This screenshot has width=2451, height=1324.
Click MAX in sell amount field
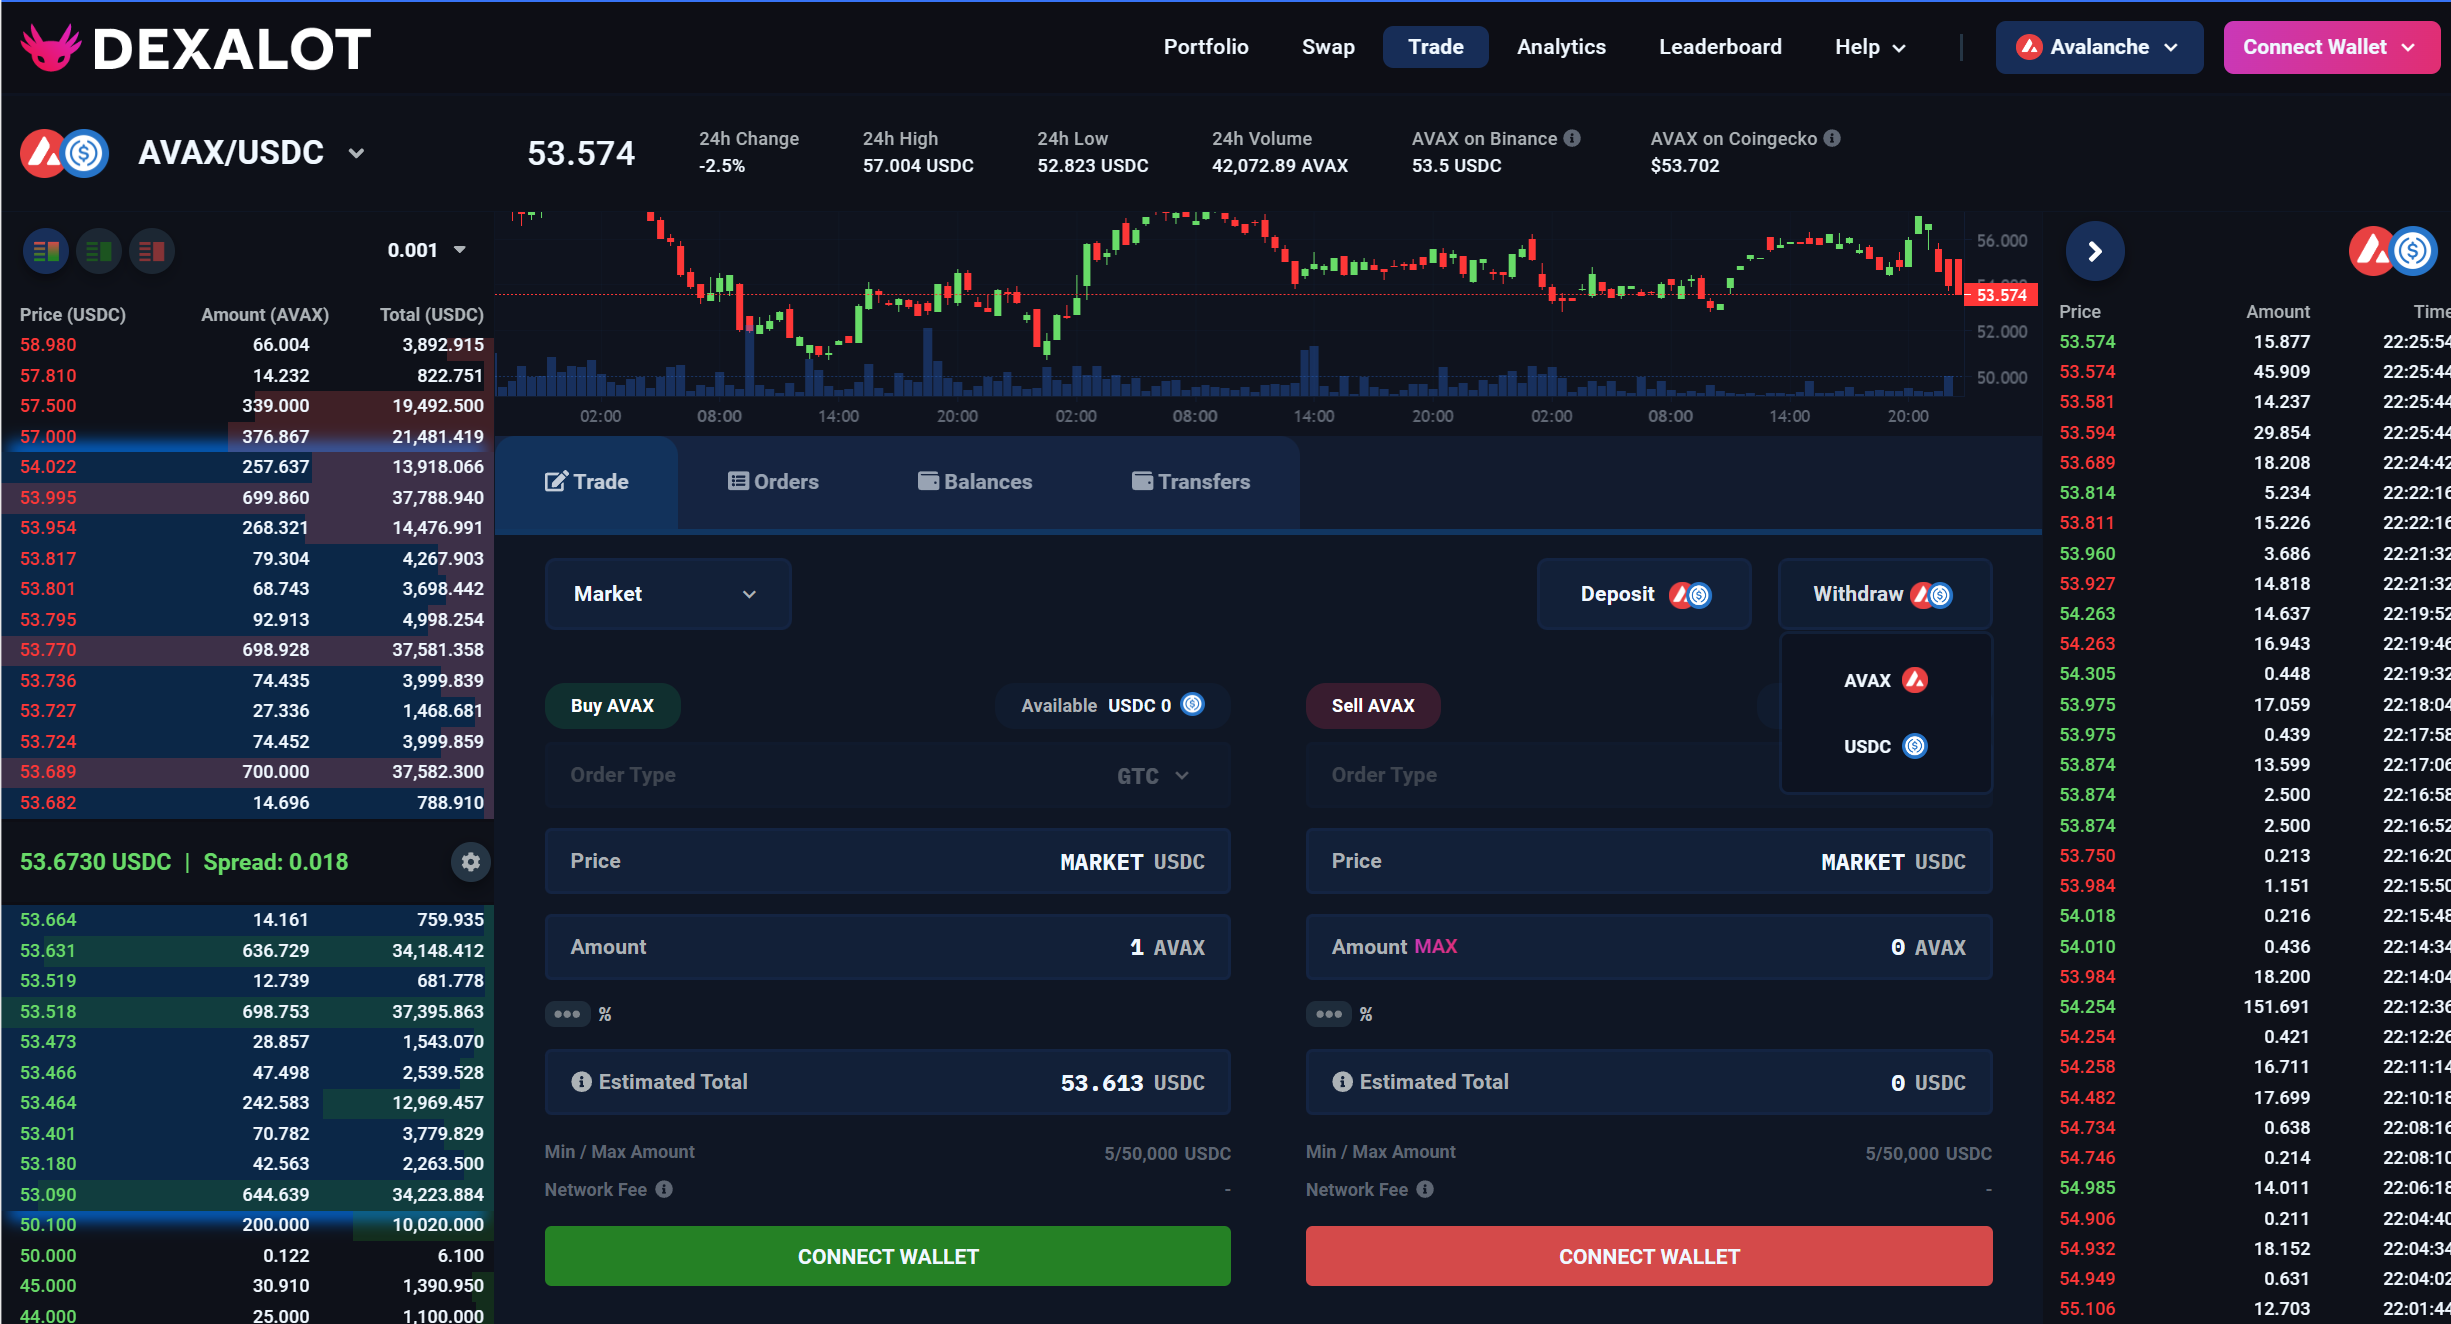[1435, 946]
